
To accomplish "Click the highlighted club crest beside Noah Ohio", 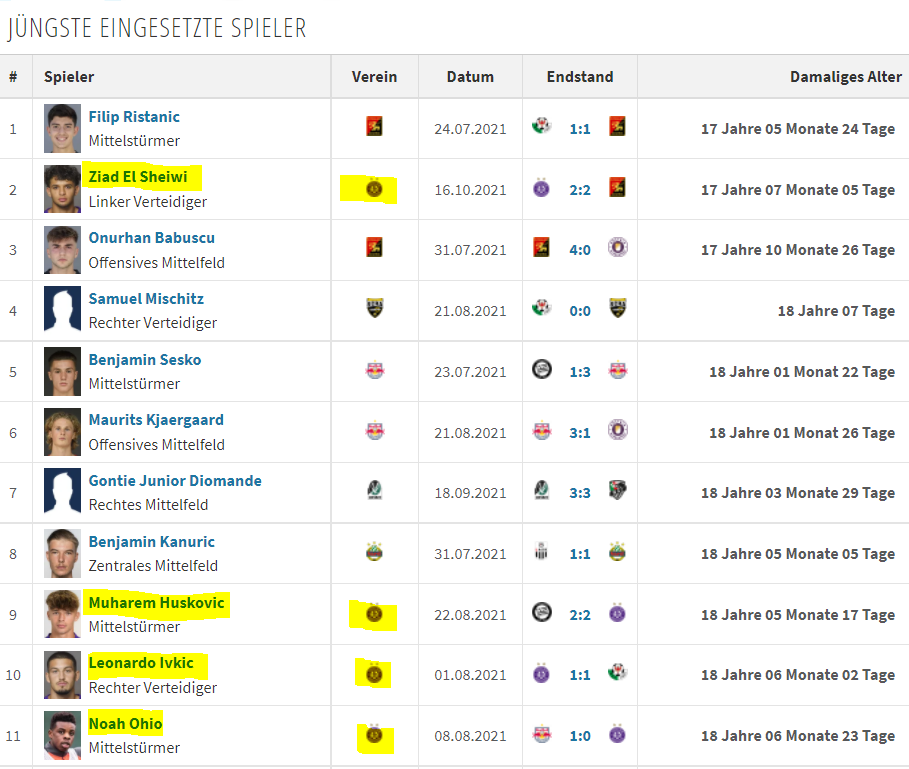I will [374, 735].
